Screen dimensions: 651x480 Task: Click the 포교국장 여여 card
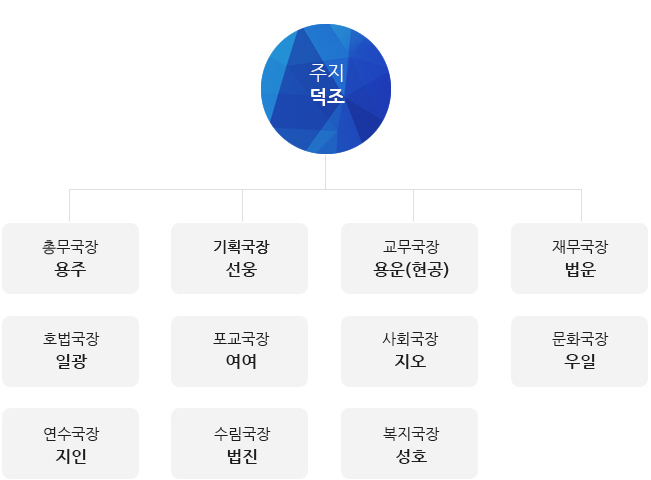click(240, 351)
